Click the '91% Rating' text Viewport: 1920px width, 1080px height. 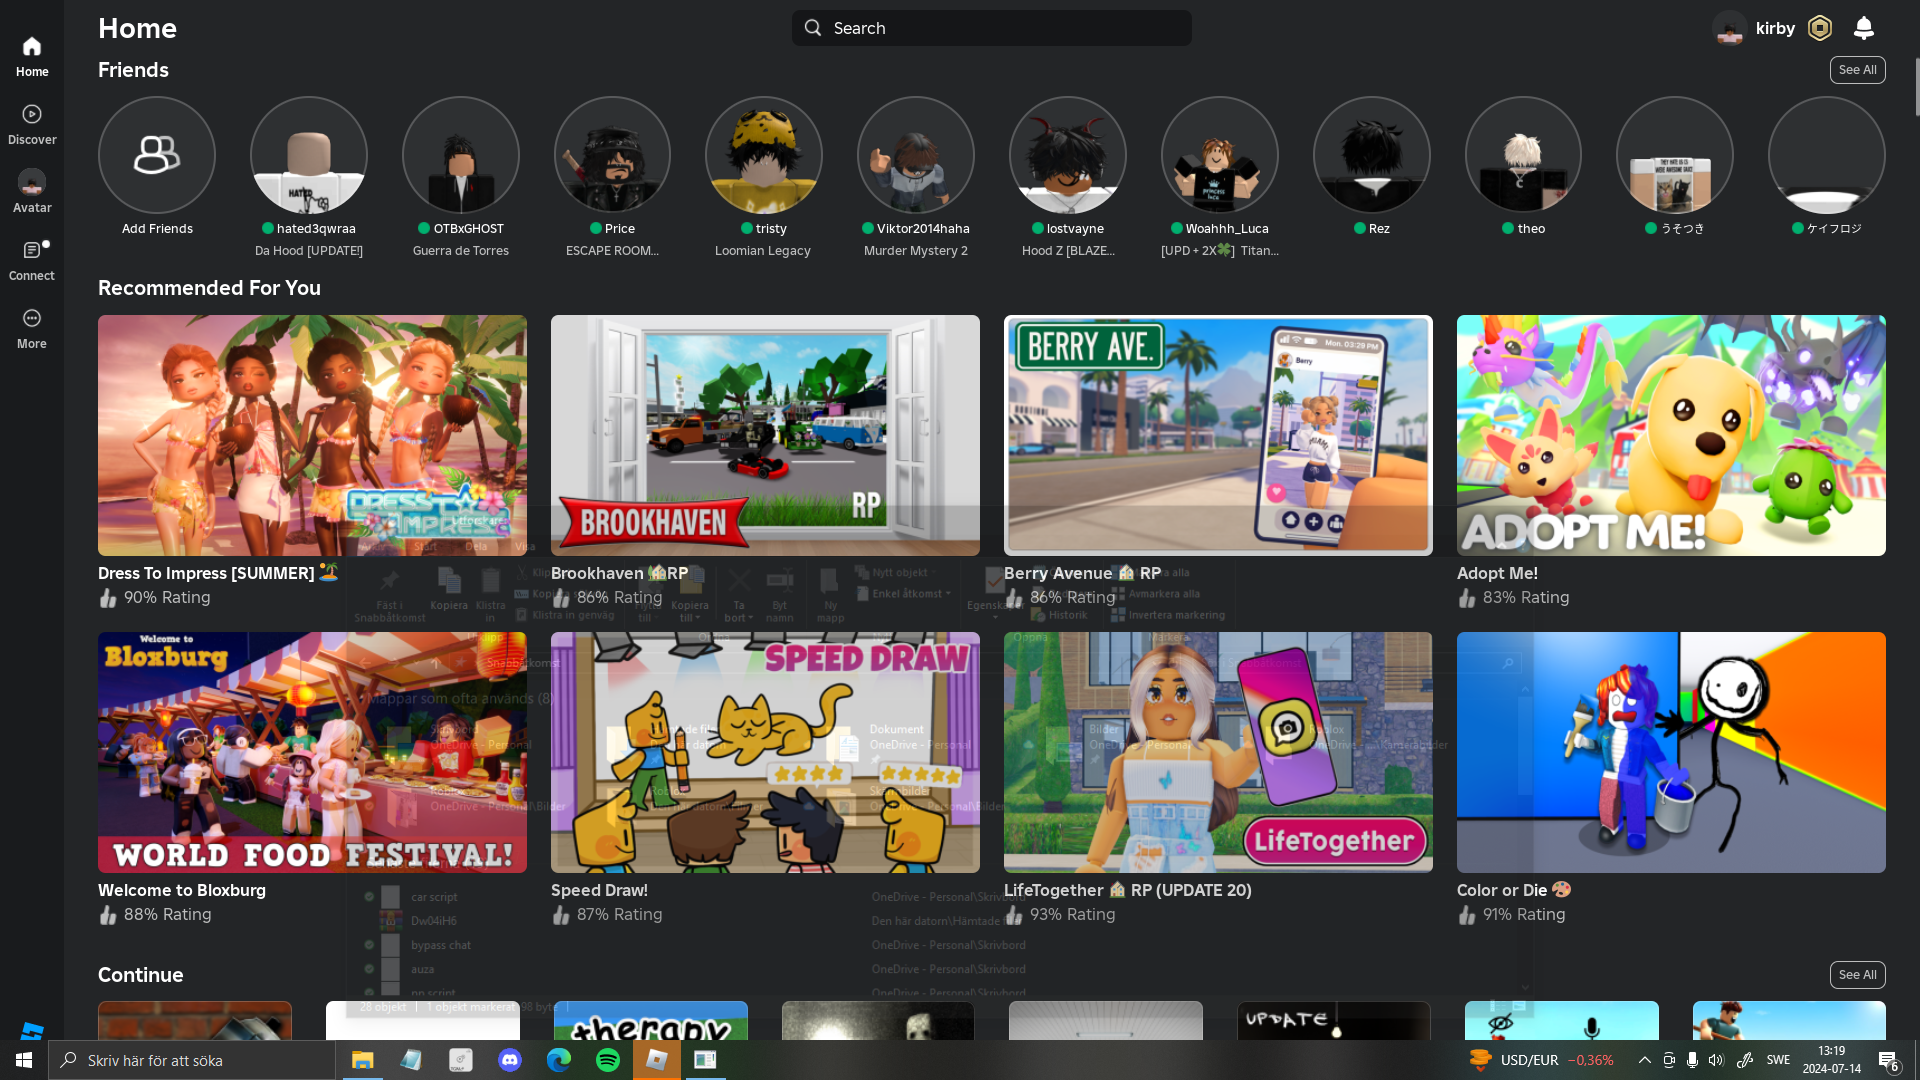pos(1524,914)
